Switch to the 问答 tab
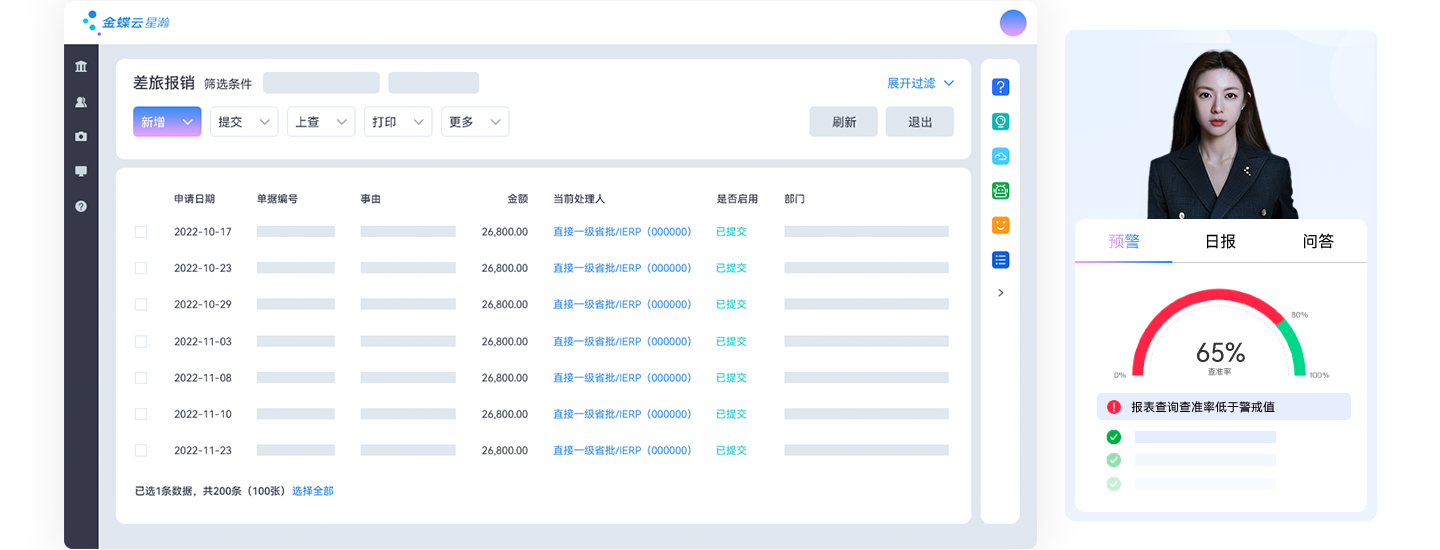This screenshot has width=1440, height=550. tap(1317, 241)
